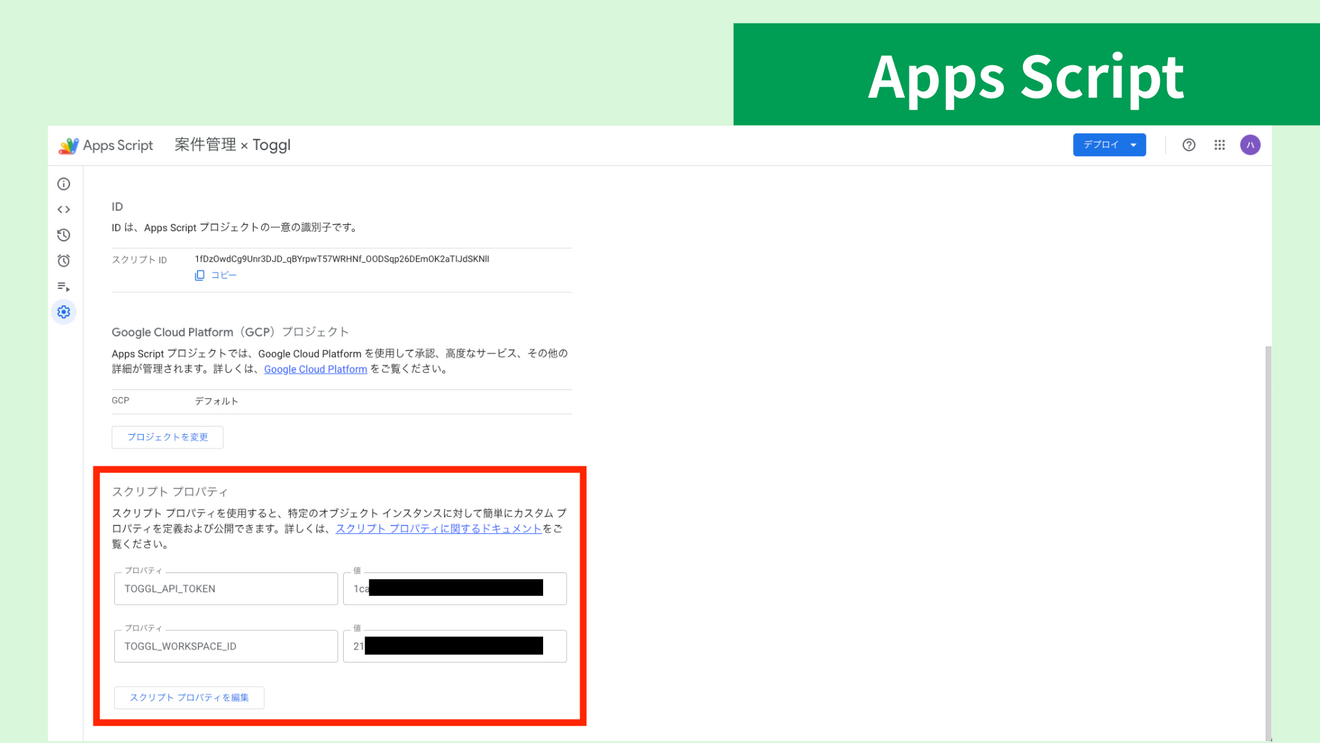This screenshot has height=743, width=1320.
Task: Click the GCP value デフォルト
Action: pos(216,401)
